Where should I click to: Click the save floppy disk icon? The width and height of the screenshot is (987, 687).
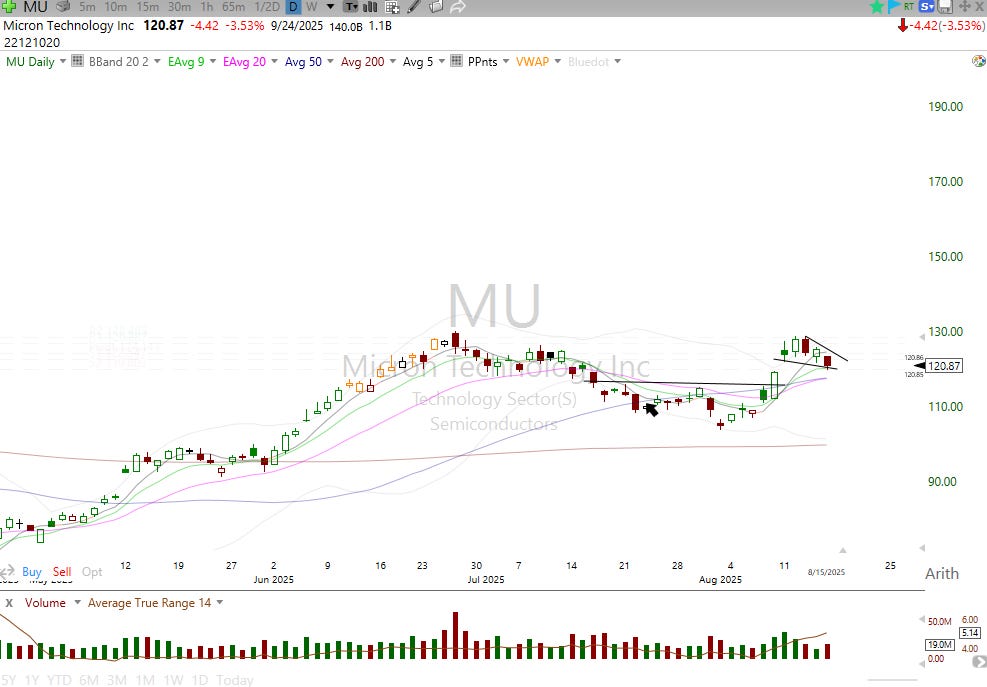click(945, 7)
